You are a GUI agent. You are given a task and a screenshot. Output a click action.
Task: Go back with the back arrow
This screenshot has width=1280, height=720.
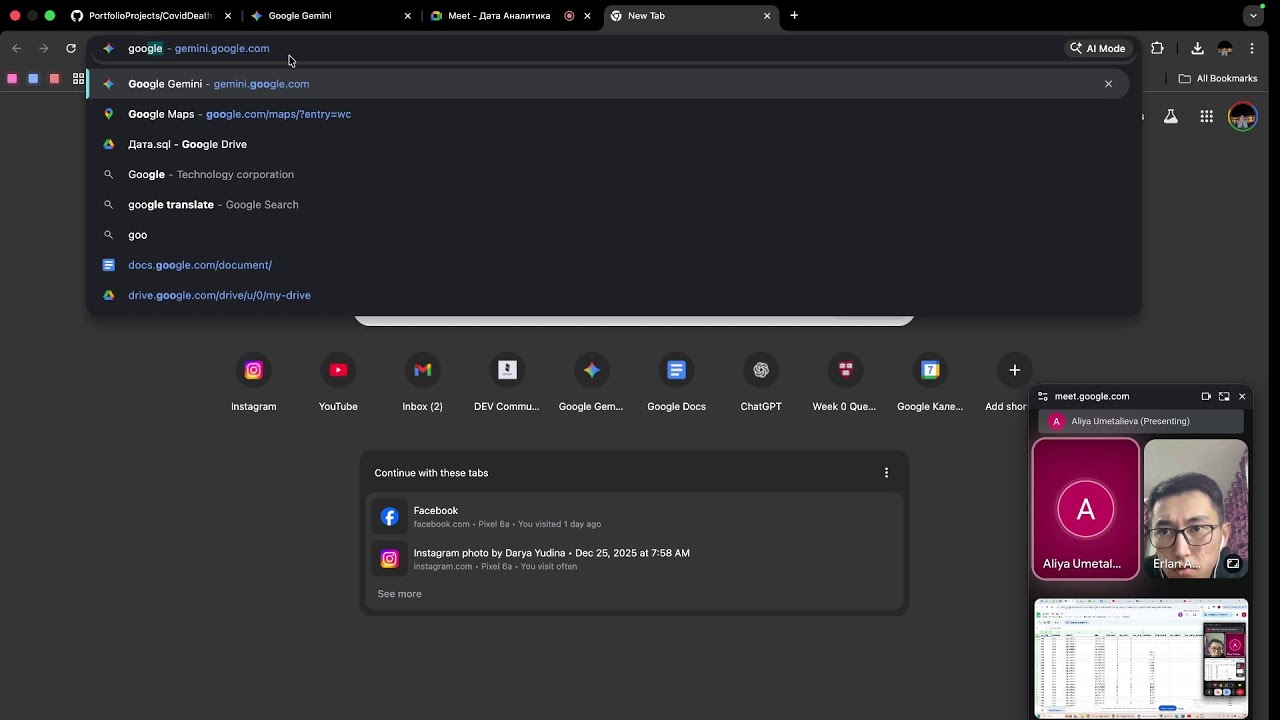pyautogui.click(x=16, y=48)
